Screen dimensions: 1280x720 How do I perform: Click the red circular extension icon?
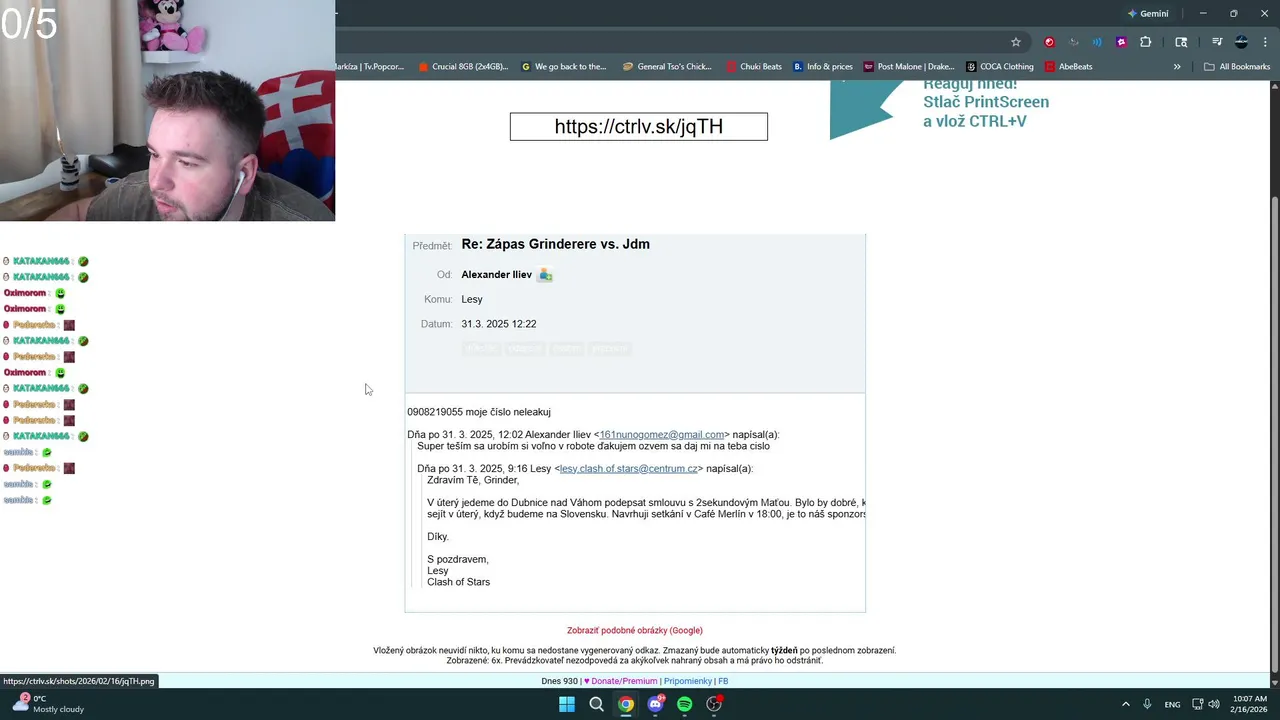1049,42
